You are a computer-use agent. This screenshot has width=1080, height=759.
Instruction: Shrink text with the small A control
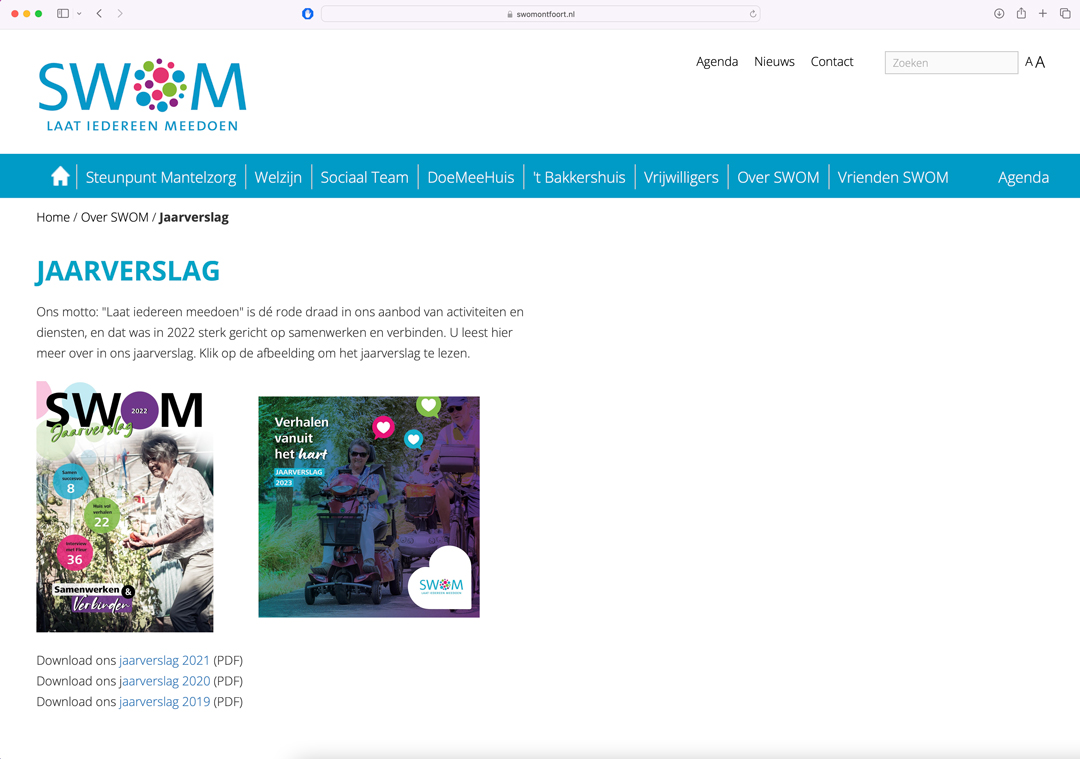[x=1028, y=62]
